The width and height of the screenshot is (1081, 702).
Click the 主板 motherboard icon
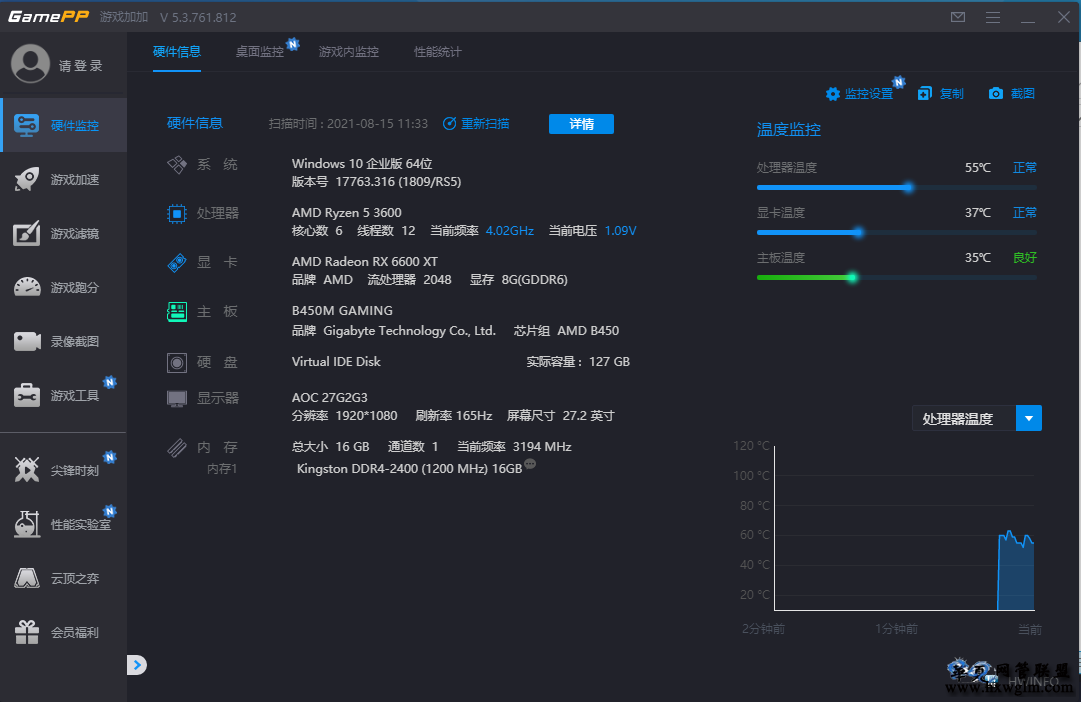[x=177, y=312]
